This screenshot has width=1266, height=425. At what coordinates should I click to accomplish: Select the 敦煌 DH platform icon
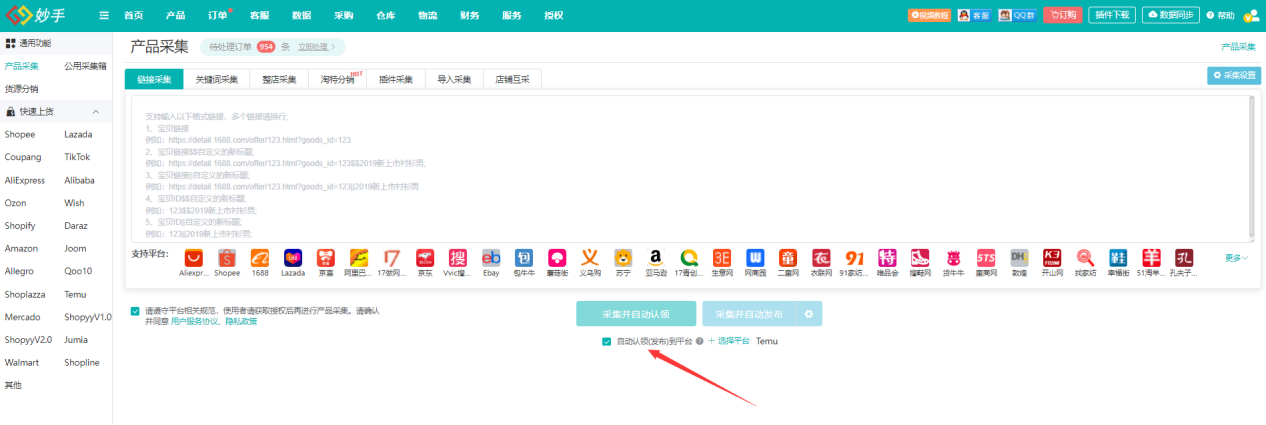coord(1019,258)
